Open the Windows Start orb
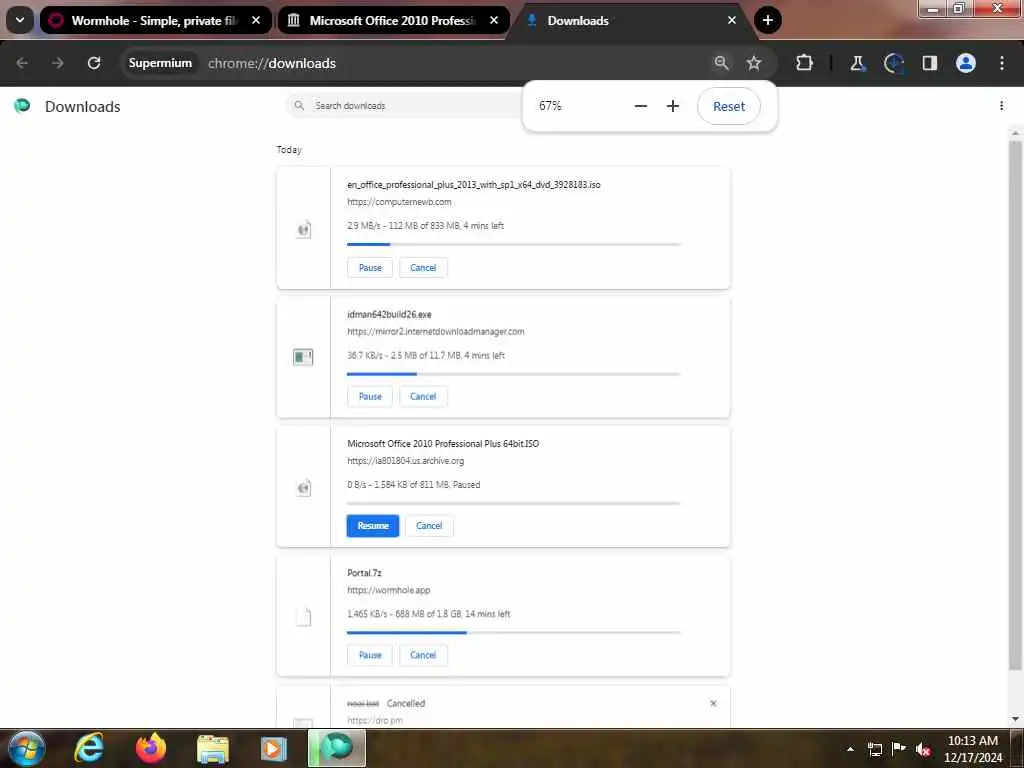 [x=26, y=748]
